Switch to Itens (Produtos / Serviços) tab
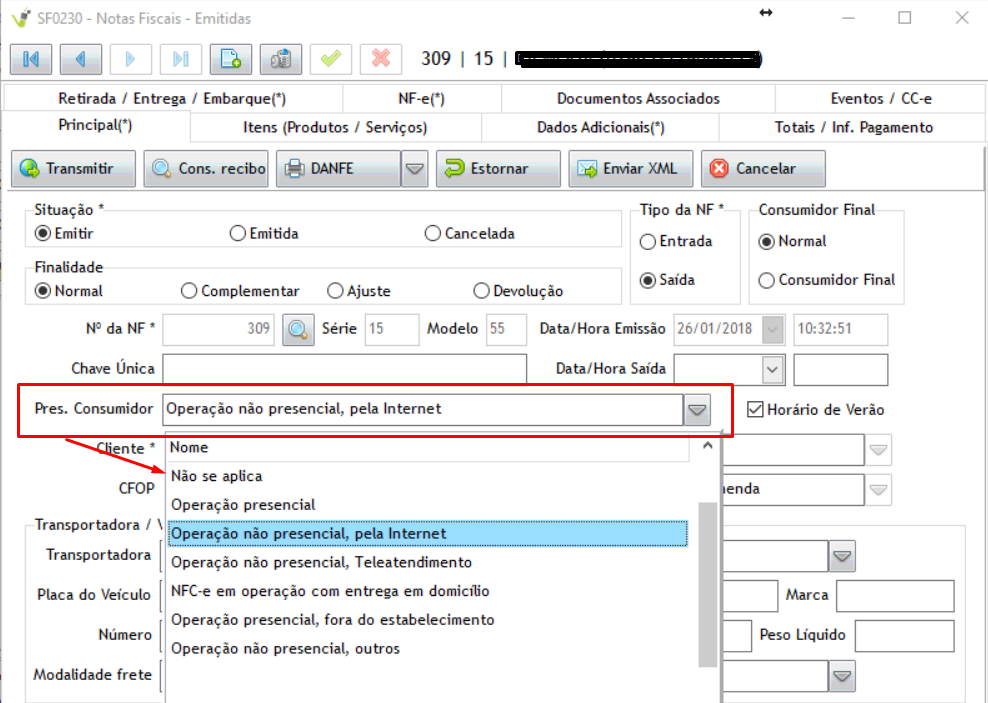Image resolution: width=988 pixels, height=703 pixels. coord(335,127)
